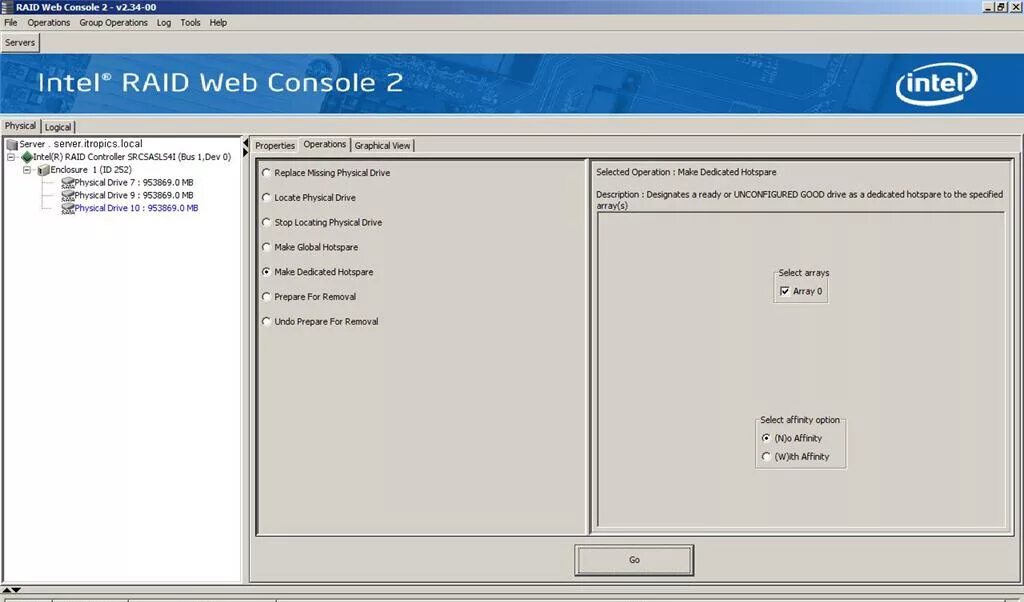Collapse the Enclosure 1 tree node
Screen dimensions: 1024x602
point(27,170)
